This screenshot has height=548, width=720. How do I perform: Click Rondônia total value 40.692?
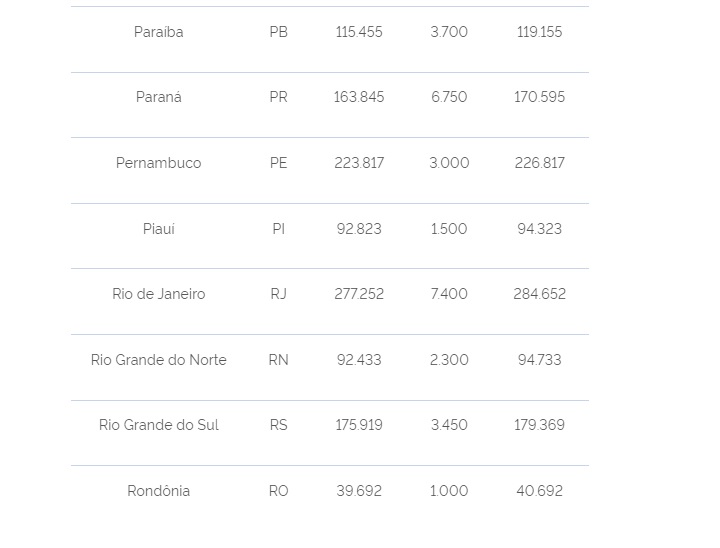click(539, 491)
